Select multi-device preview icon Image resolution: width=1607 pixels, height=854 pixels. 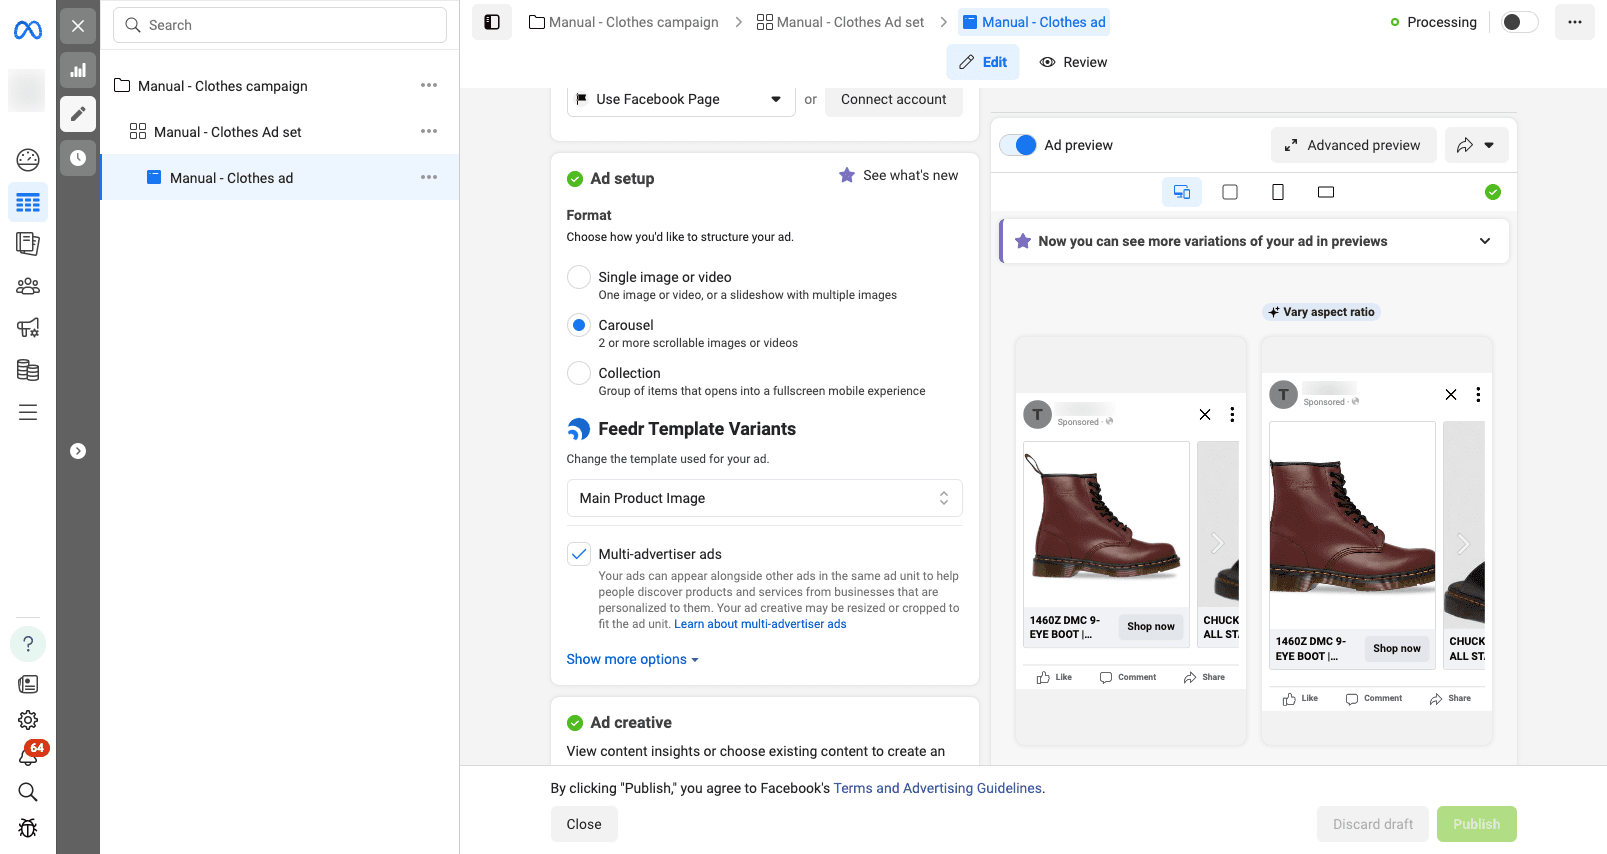tap(1182, 192)
